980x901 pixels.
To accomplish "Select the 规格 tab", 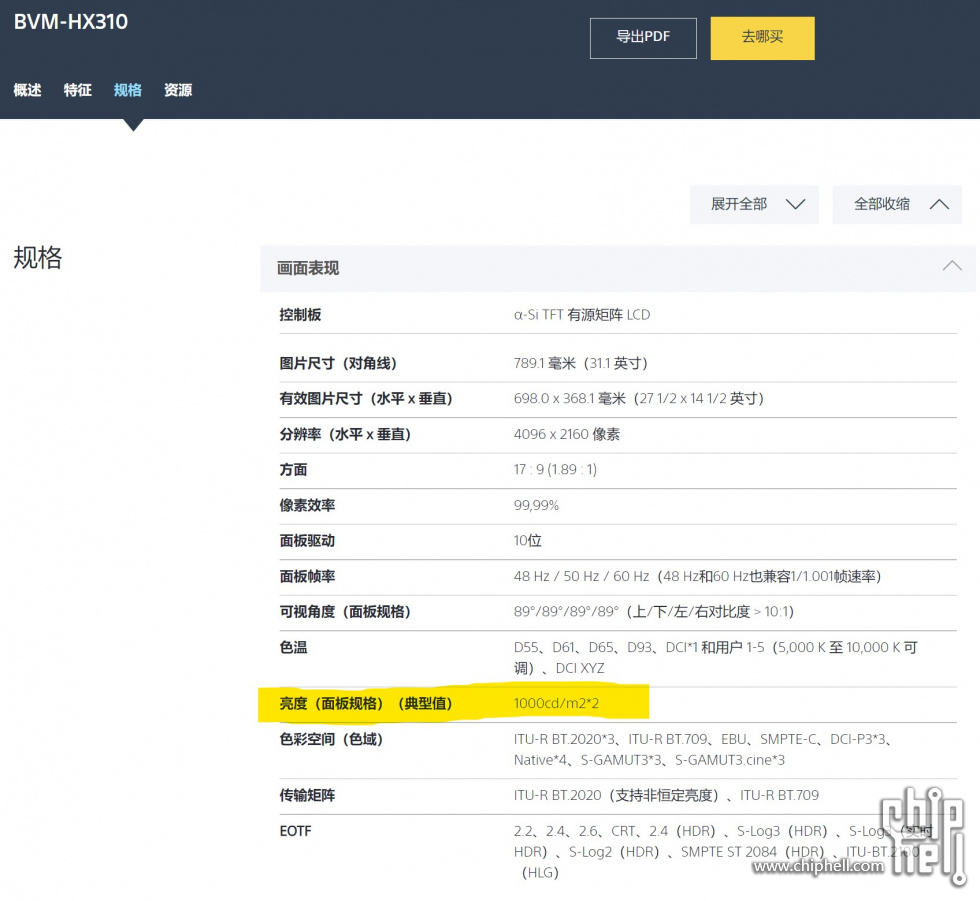I will pyautogui.click(x=128, y=90).
